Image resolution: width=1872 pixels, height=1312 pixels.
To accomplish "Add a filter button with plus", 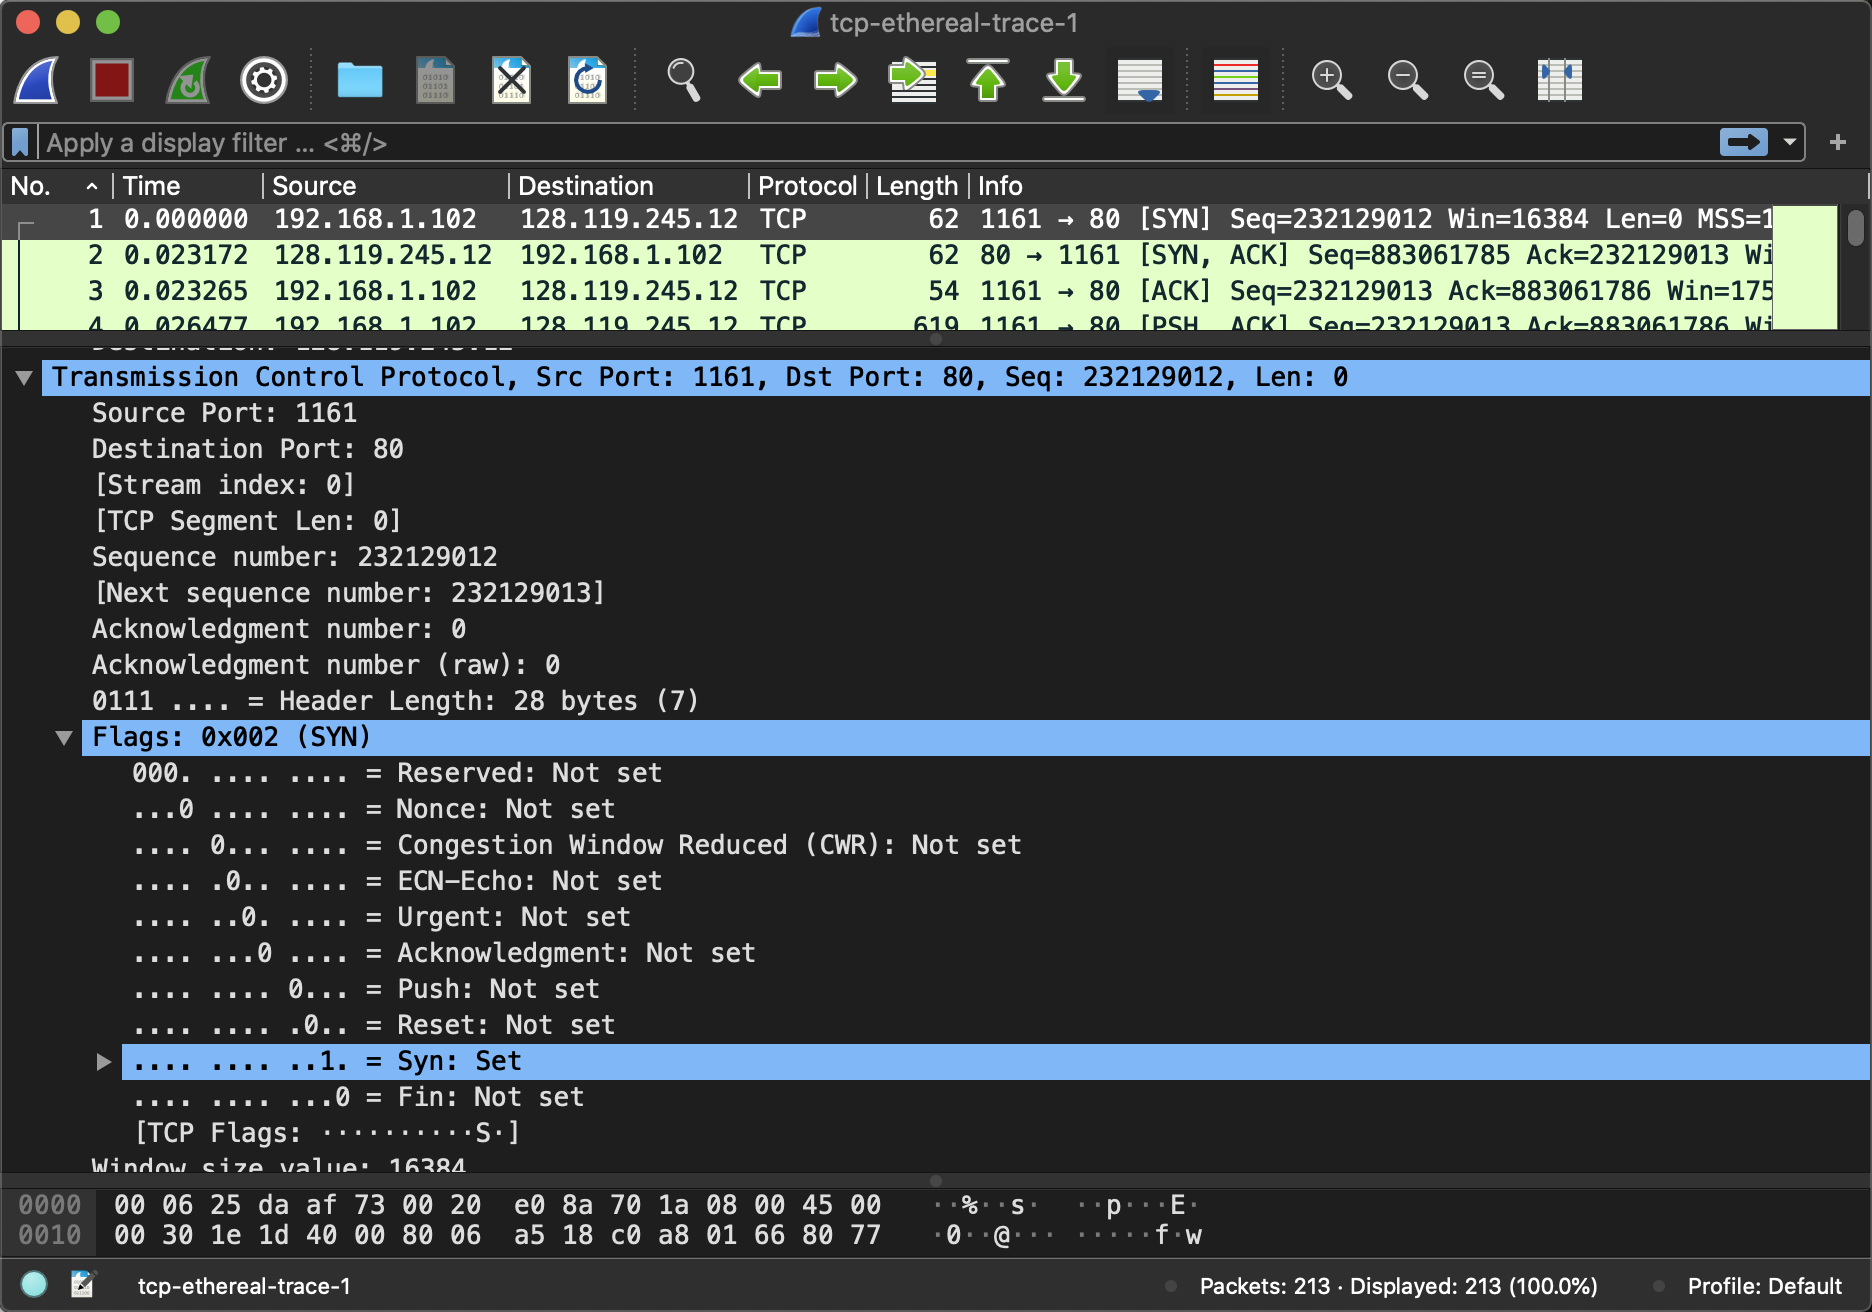I will [1837, 143].
